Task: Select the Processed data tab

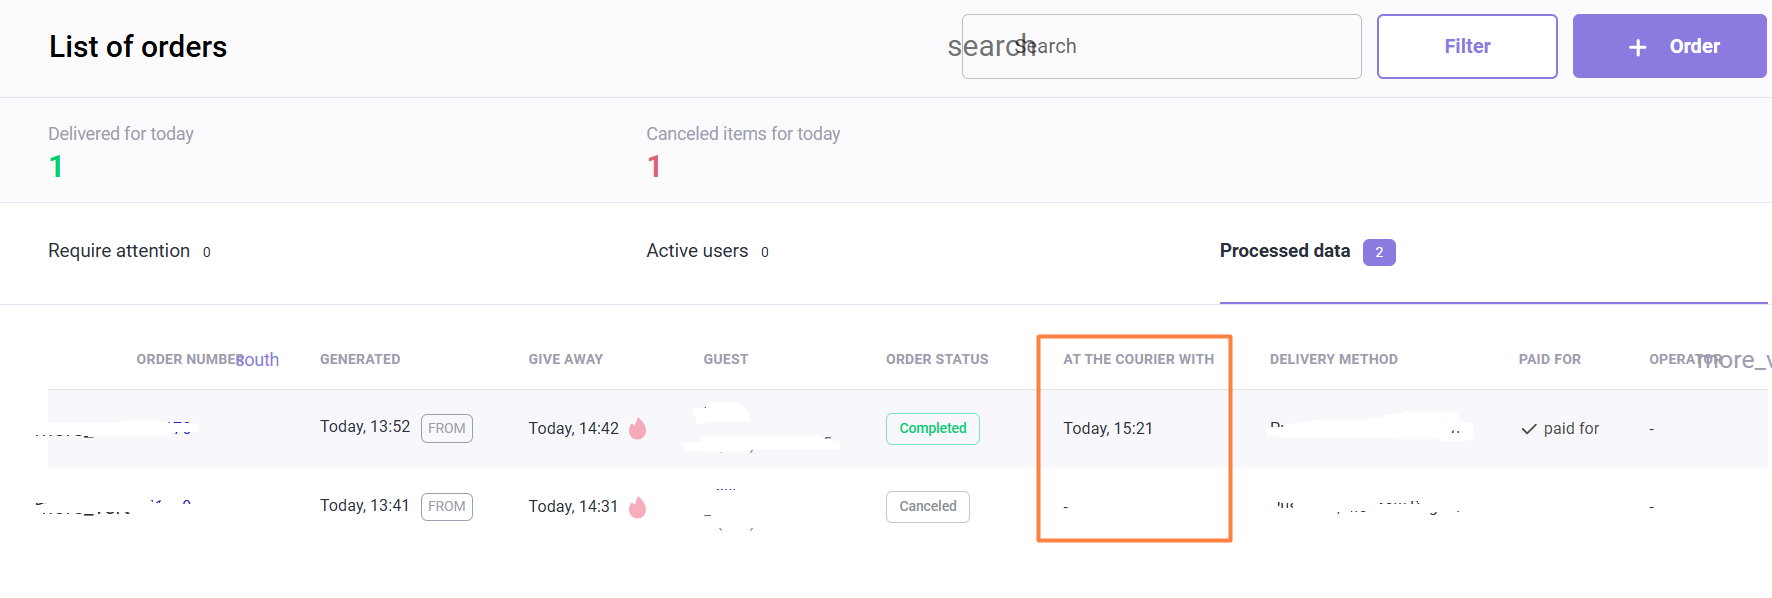Action: tap(1284, 251)
